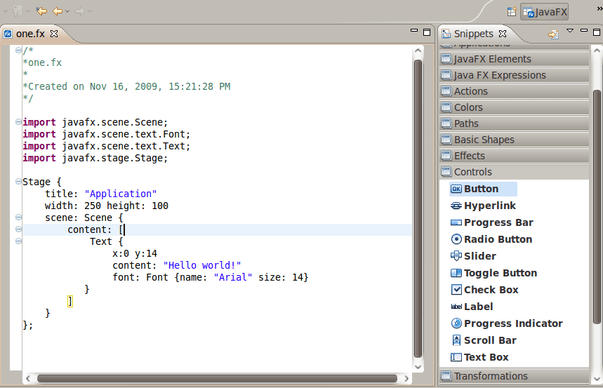Select the Button snippet
The width and height of the screenshot is (603, 388).
(483, 189)
